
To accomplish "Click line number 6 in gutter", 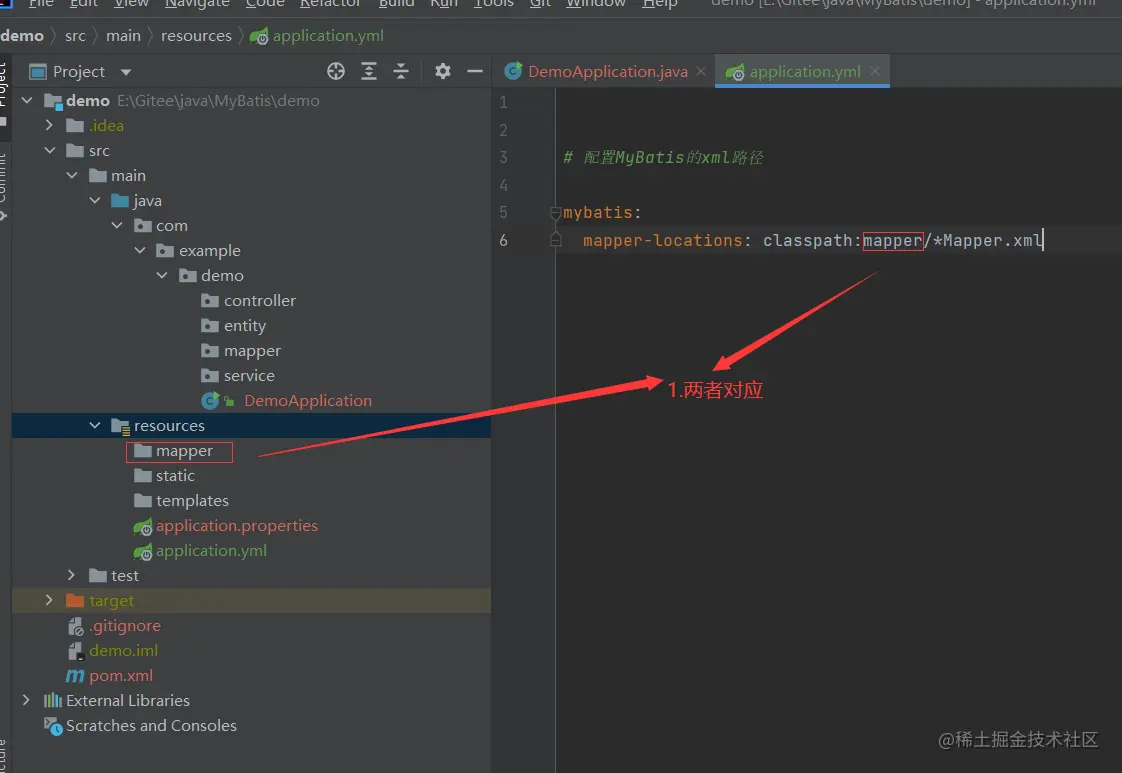I will point(503,240).
